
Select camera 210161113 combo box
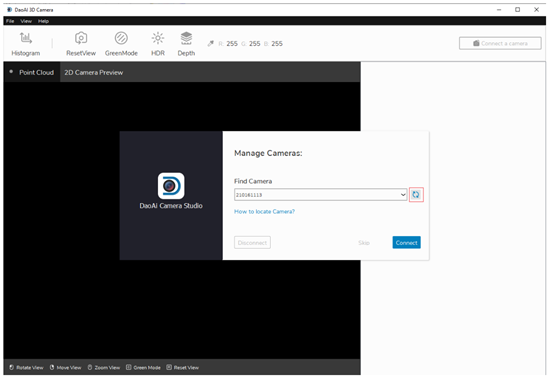click(320, 195)
